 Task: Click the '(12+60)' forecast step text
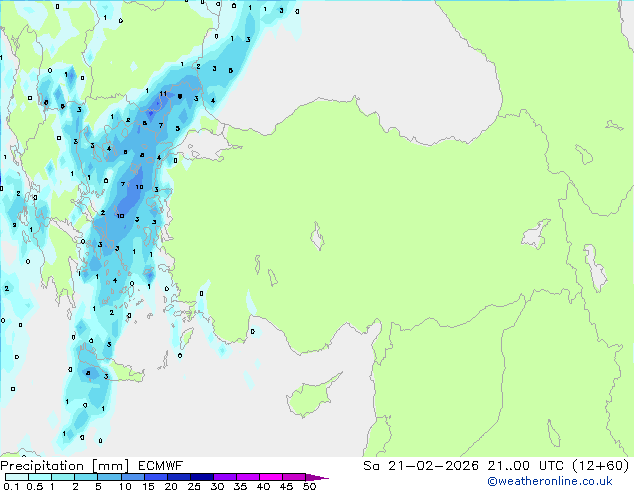coord(601,466)
